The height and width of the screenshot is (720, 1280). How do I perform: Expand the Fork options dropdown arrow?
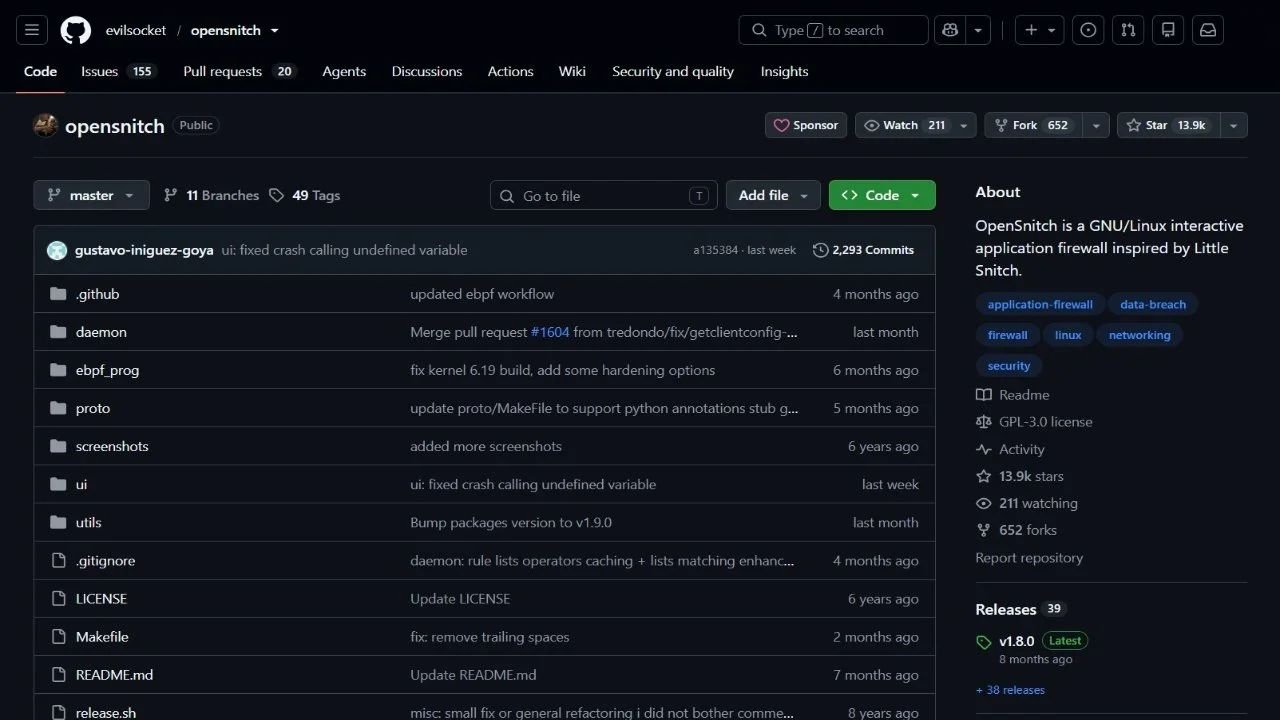click(1097, 125)
